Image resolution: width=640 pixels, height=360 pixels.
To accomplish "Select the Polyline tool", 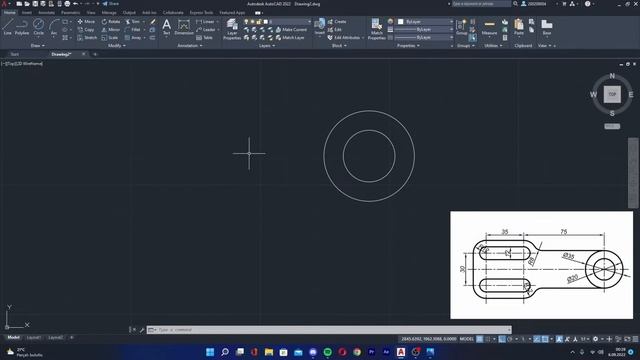I will click(22, 27).
